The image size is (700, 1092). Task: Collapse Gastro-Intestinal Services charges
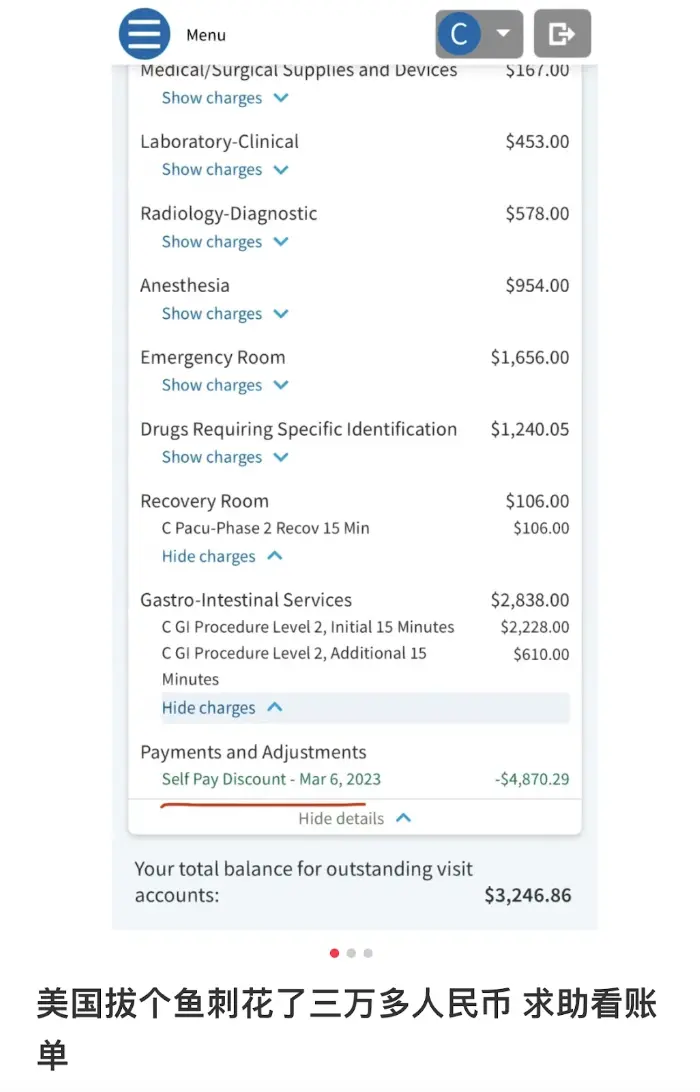pyautogui.click(x=222, y=708)
